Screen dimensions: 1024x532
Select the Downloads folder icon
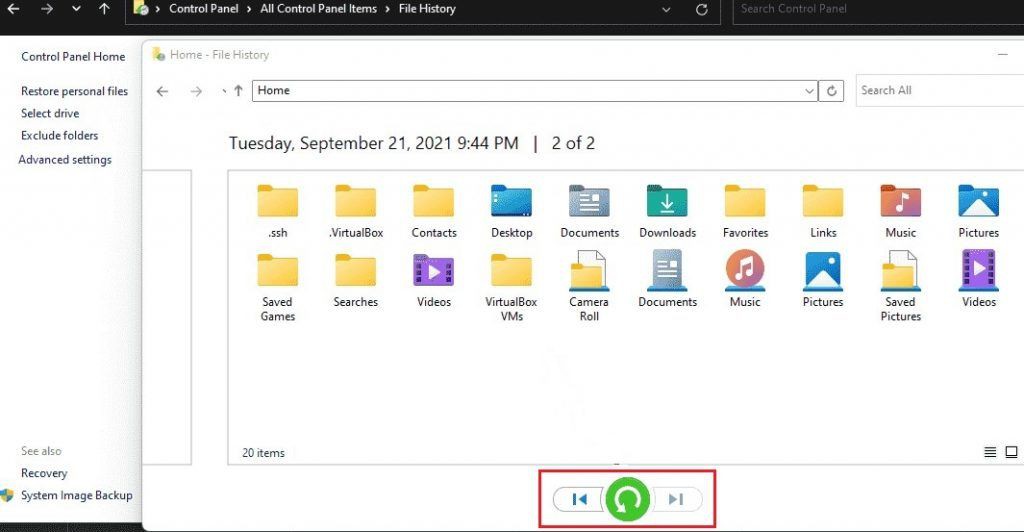point(667,203)
